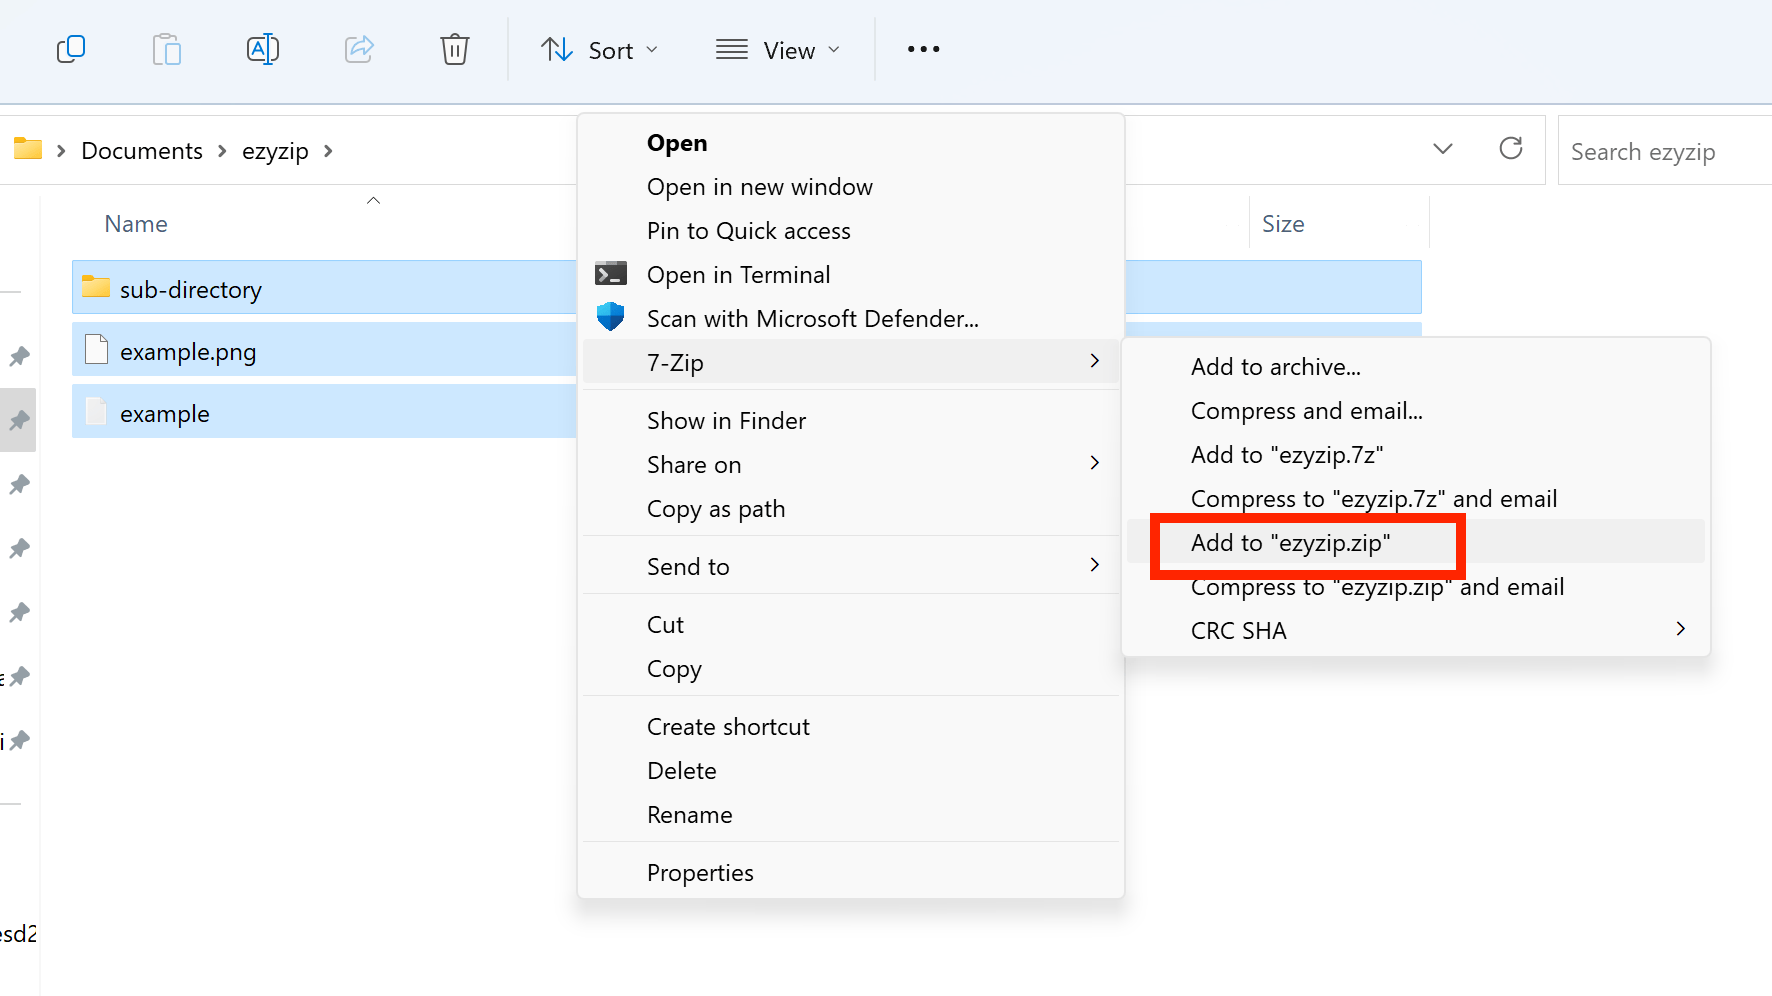1772x996 pixels.
Task: Click the Microsoft Defender shield icon
Action: [x=610, y=316]
